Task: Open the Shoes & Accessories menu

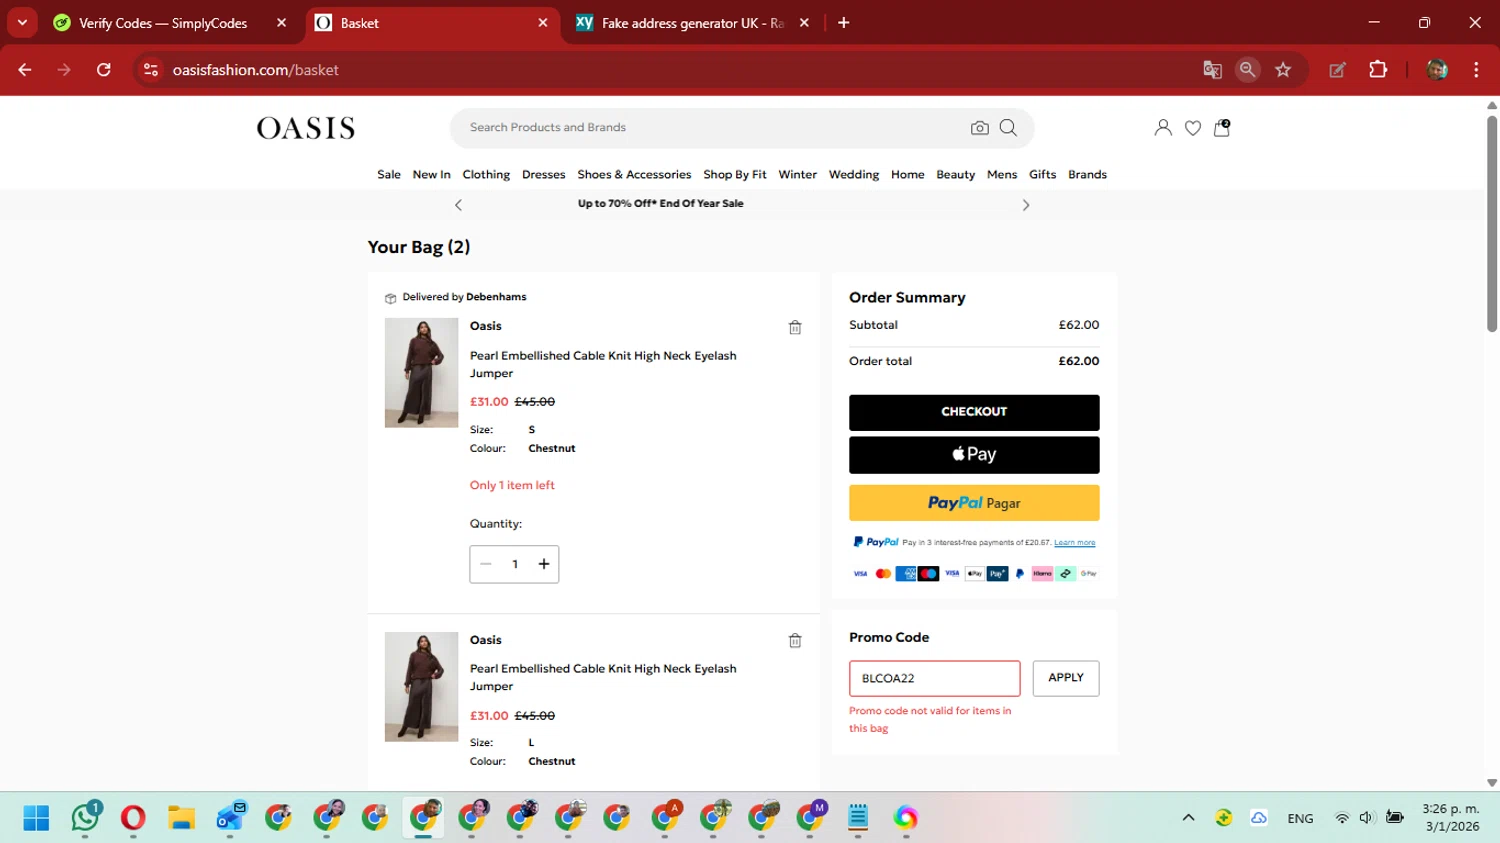Action: coord(634,175)
